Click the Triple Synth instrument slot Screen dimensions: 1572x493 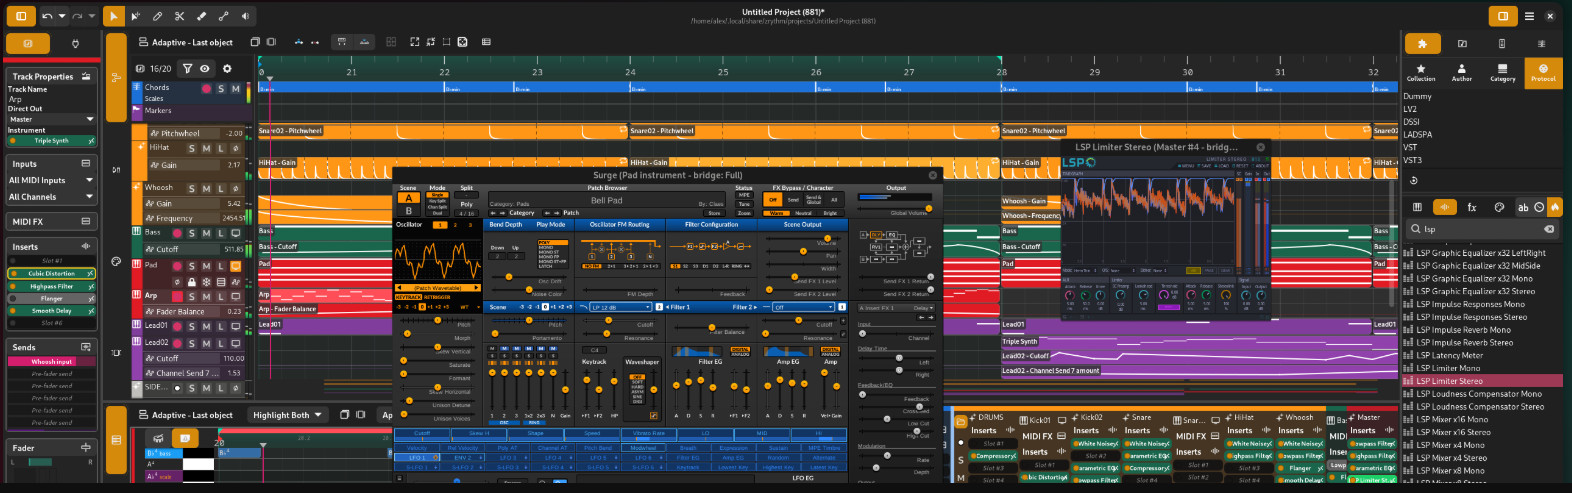[x=51, y=141]
